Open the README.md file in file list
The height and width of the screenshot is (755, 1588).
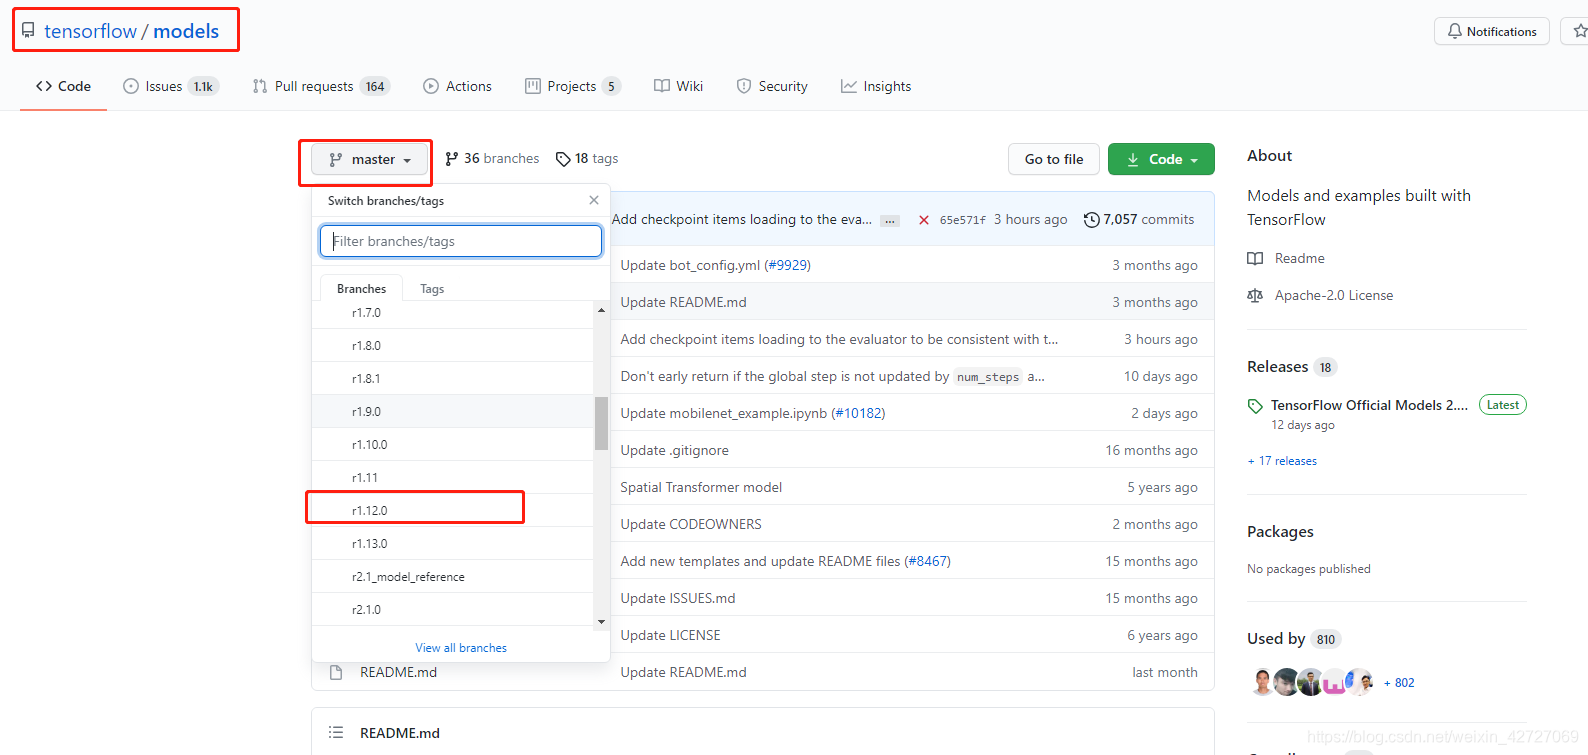click(x=398, y=672)
